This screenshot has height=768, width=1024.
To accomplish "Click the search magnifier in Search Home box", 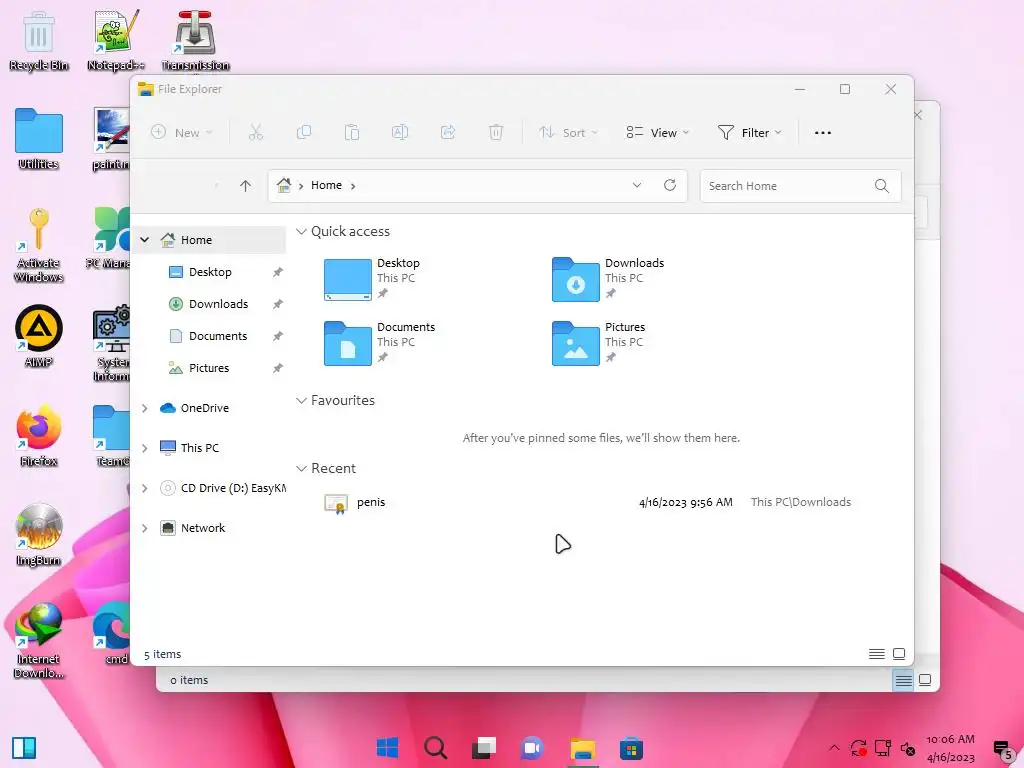I will (x=881, y=186).
